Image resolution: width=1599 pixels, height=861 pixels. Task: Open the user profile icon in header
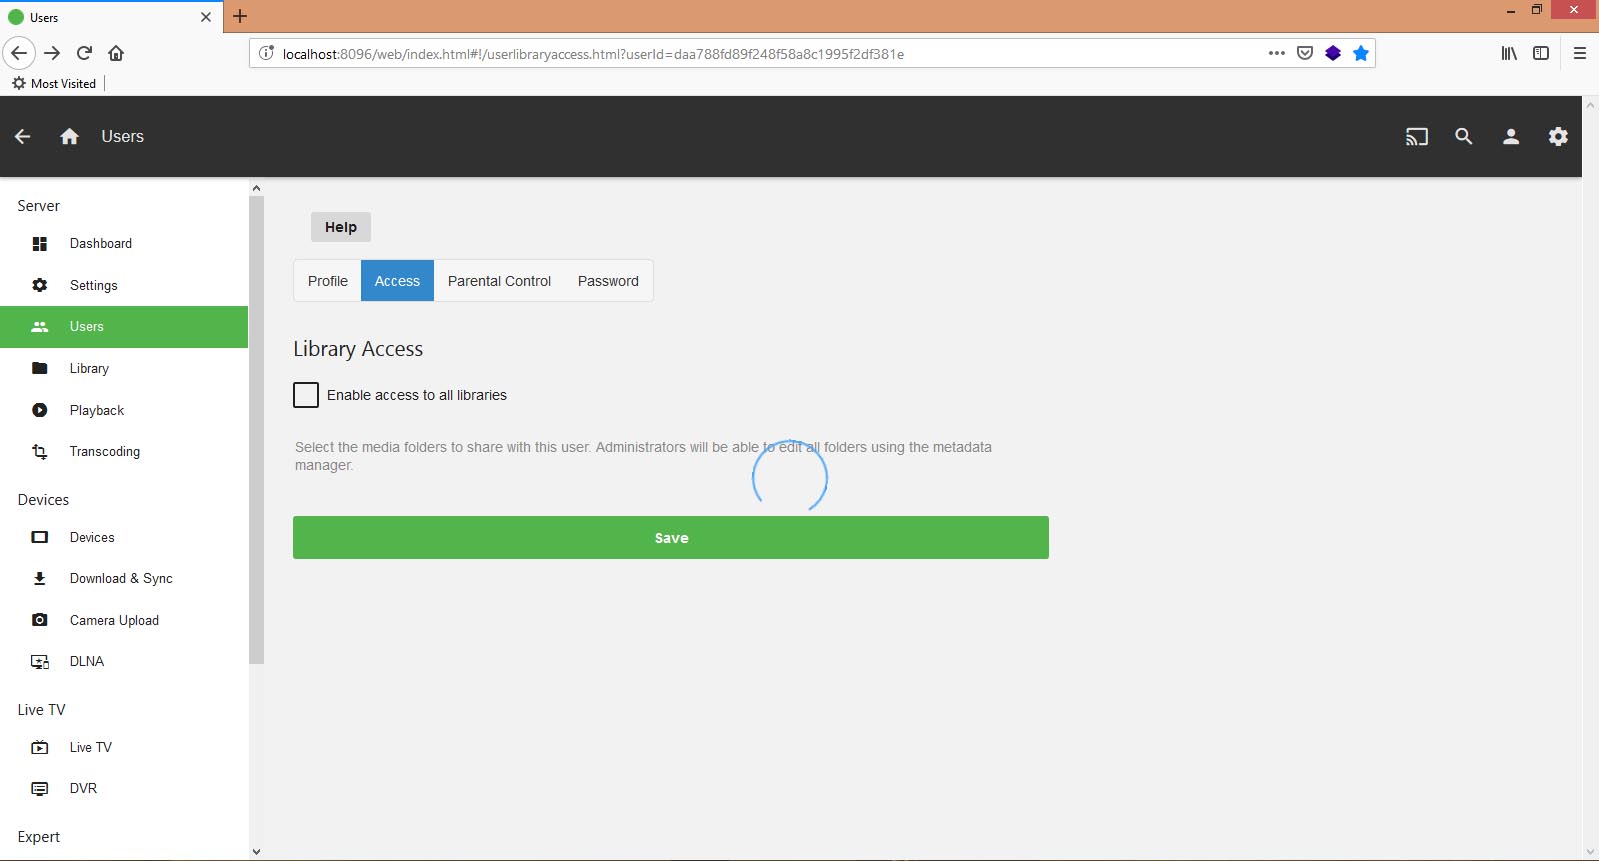coord(1511,137)
